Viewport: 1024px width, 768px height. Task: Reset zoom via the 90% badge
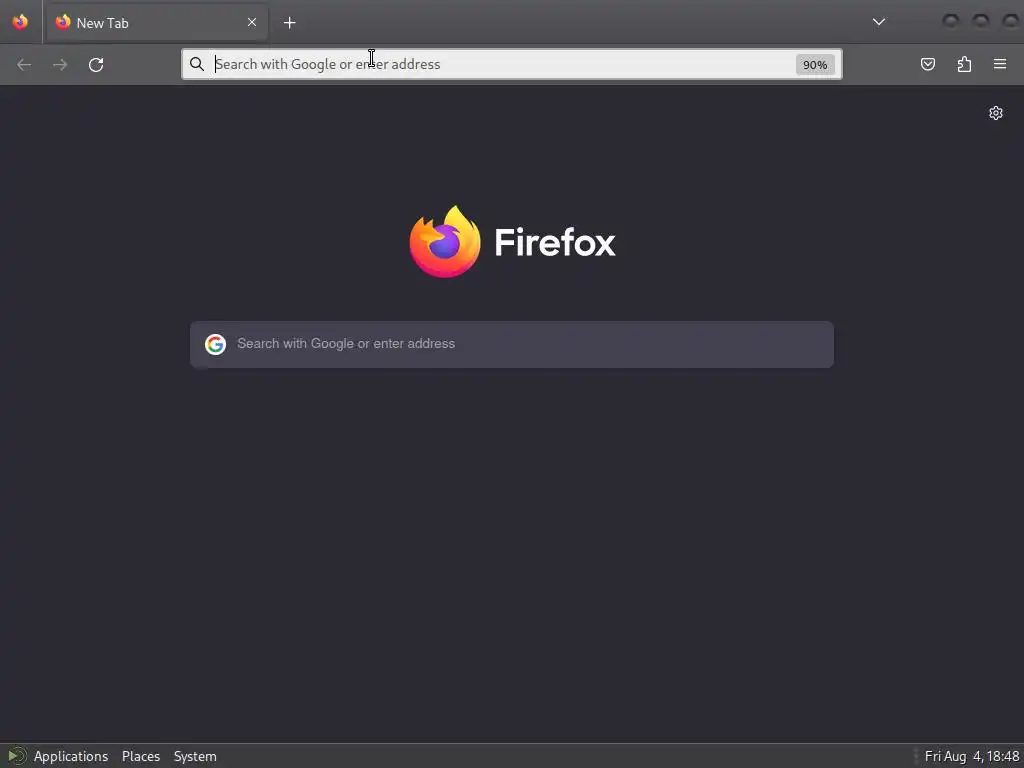tap(815, 65)
